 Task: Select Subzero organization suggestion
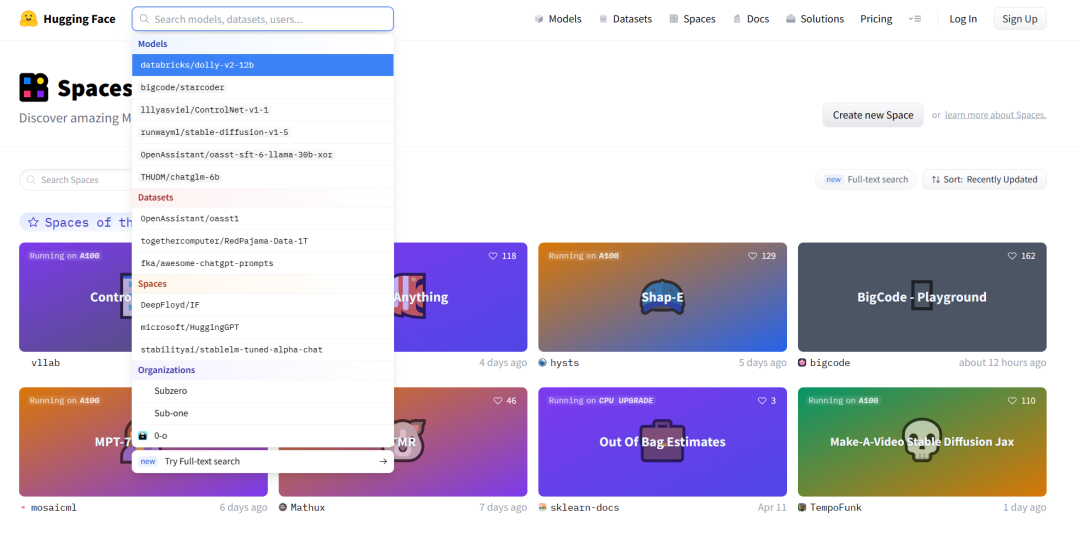coord(262,391)
